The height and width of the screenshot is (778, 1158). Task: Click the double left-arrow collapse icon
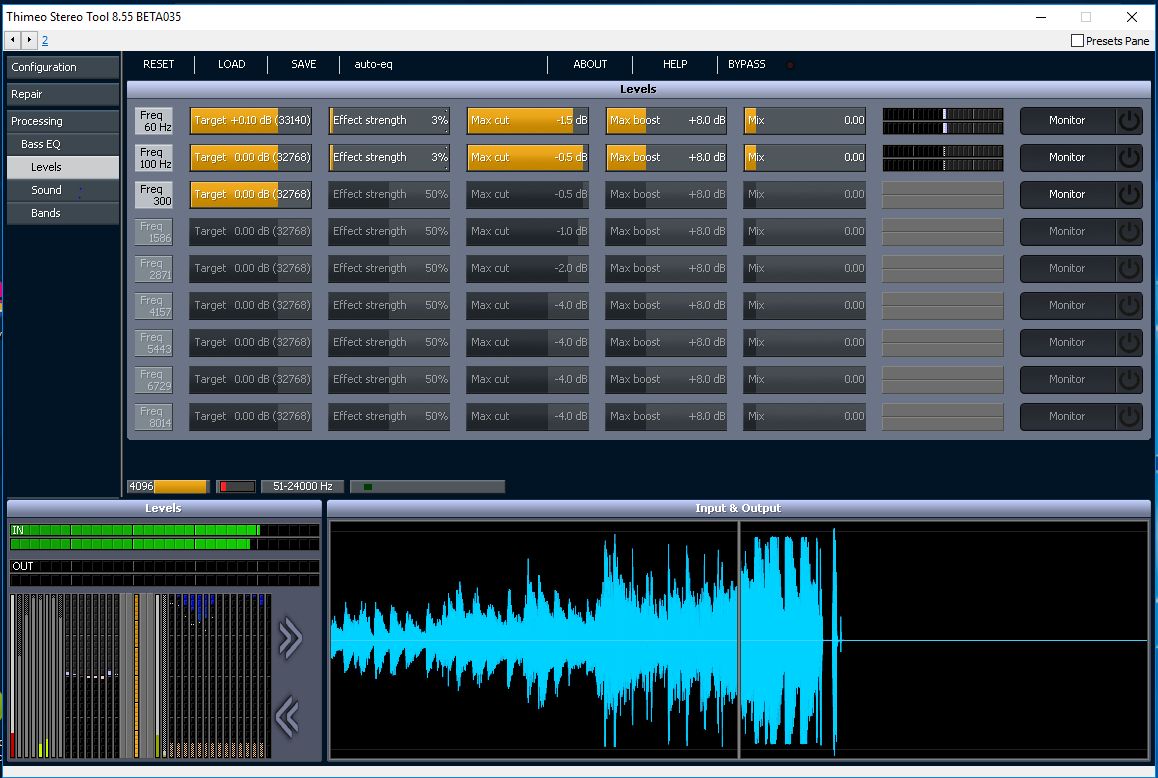pos(287,716)
